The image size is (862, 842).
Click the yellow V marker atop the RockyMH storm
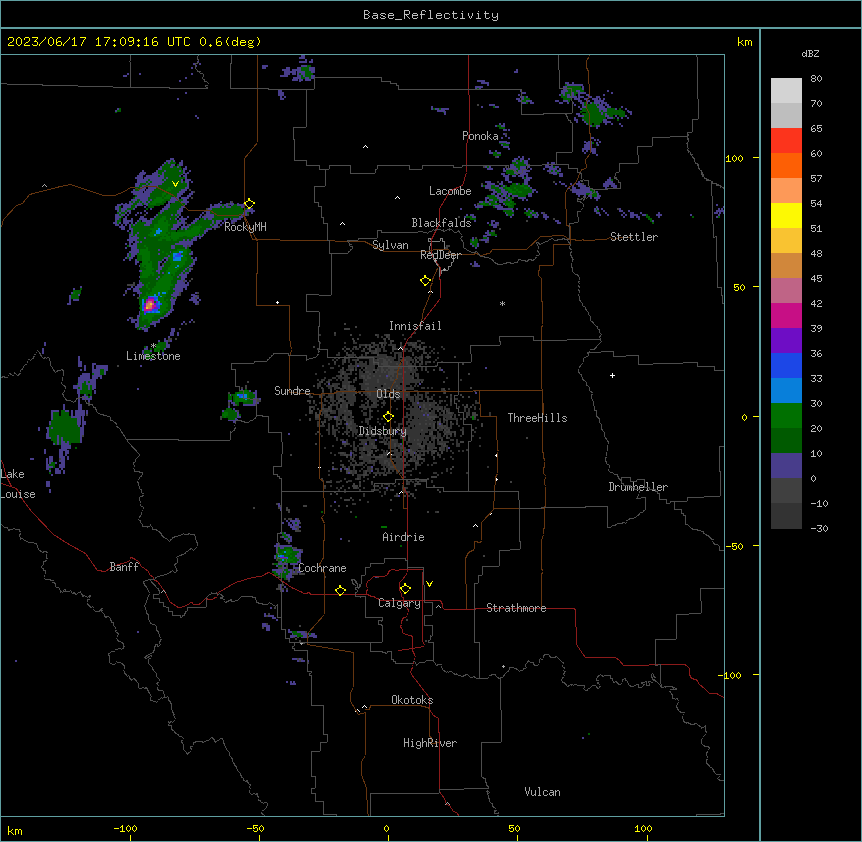175,184
